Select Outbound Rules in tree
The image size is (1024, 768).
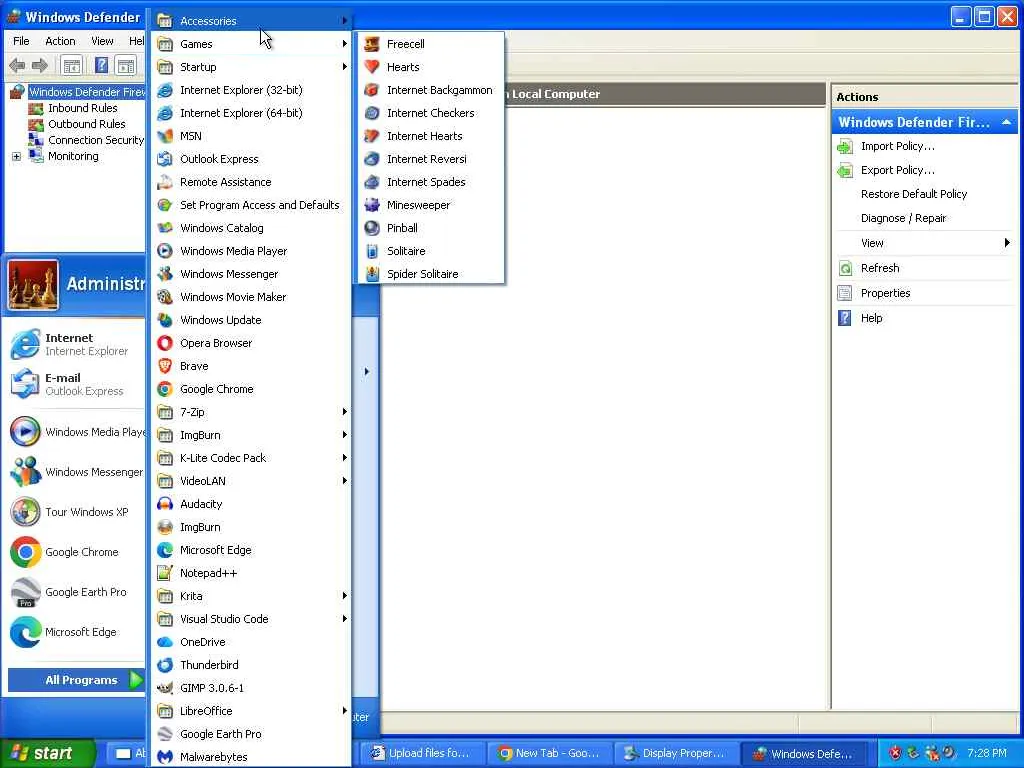click(86, 124)
